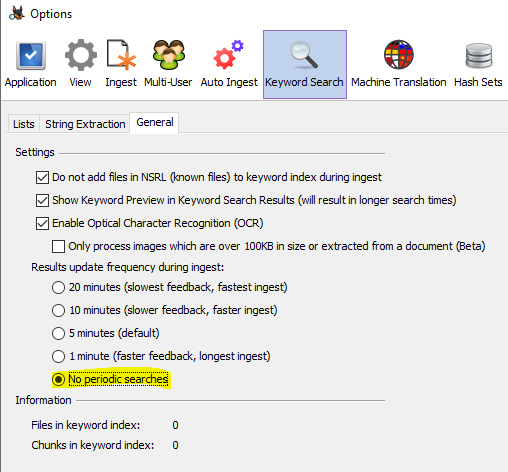
Task: Uncheck Do not add NSRL files to keyword index
Action: (42, 177)
